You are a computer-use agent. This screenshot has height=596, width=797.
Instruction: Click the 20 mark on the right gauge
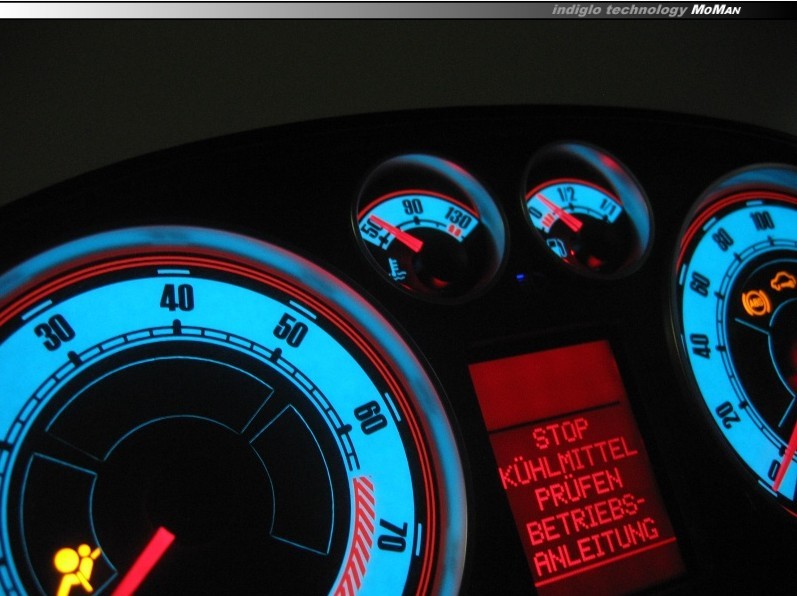tap(730, 415)
